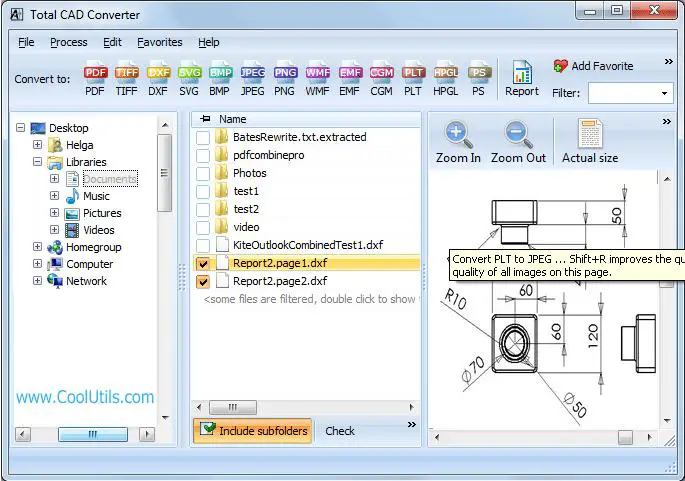The image size is (685, 481).
Task: Add Favorite with the heart icon
Action: [593, 66]
